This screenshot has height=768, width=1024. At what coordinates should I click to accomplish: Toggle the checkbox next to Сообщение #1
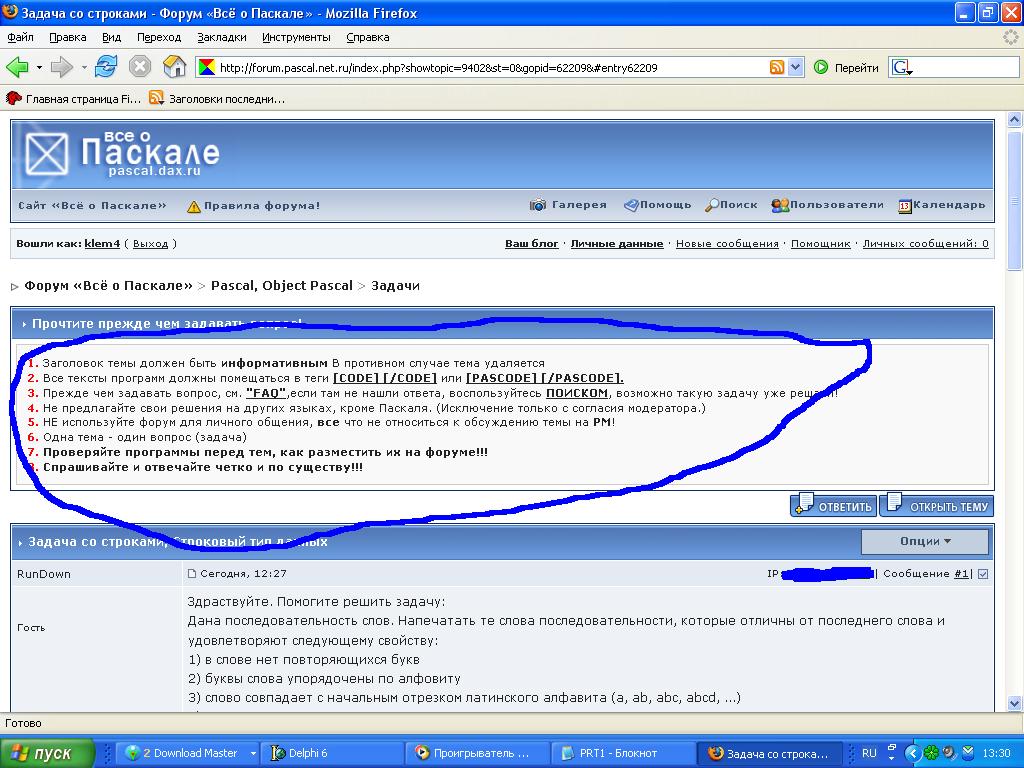[x=982, y=574]
